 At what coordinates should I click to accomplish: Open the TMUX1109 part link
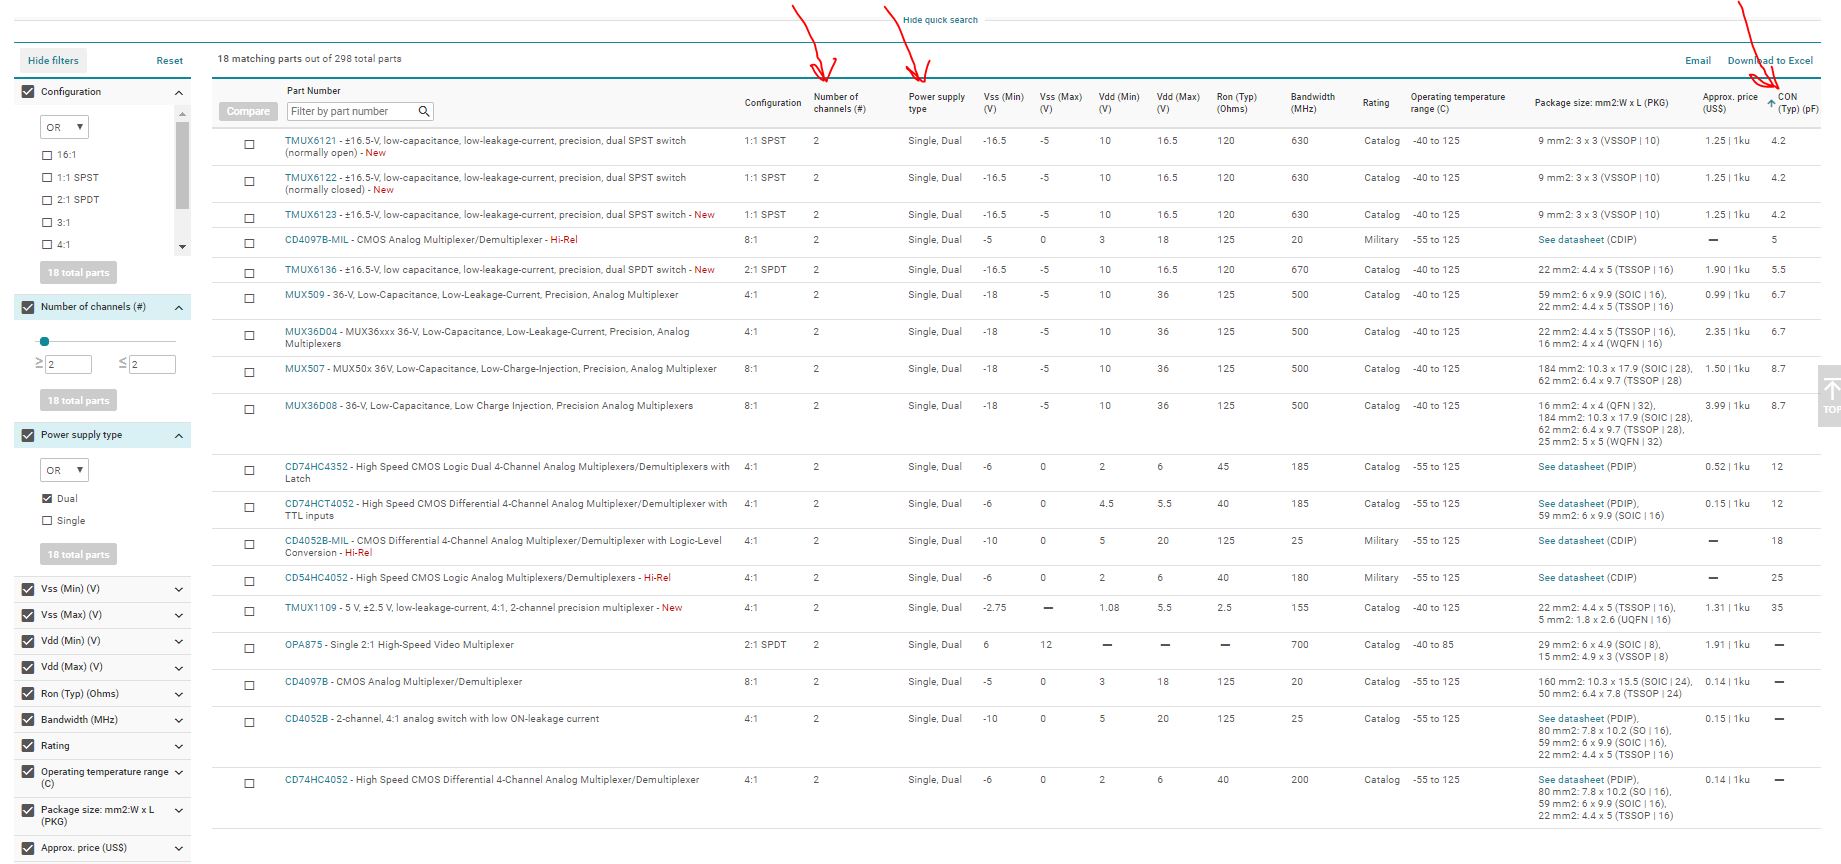[x=311, y=608]
